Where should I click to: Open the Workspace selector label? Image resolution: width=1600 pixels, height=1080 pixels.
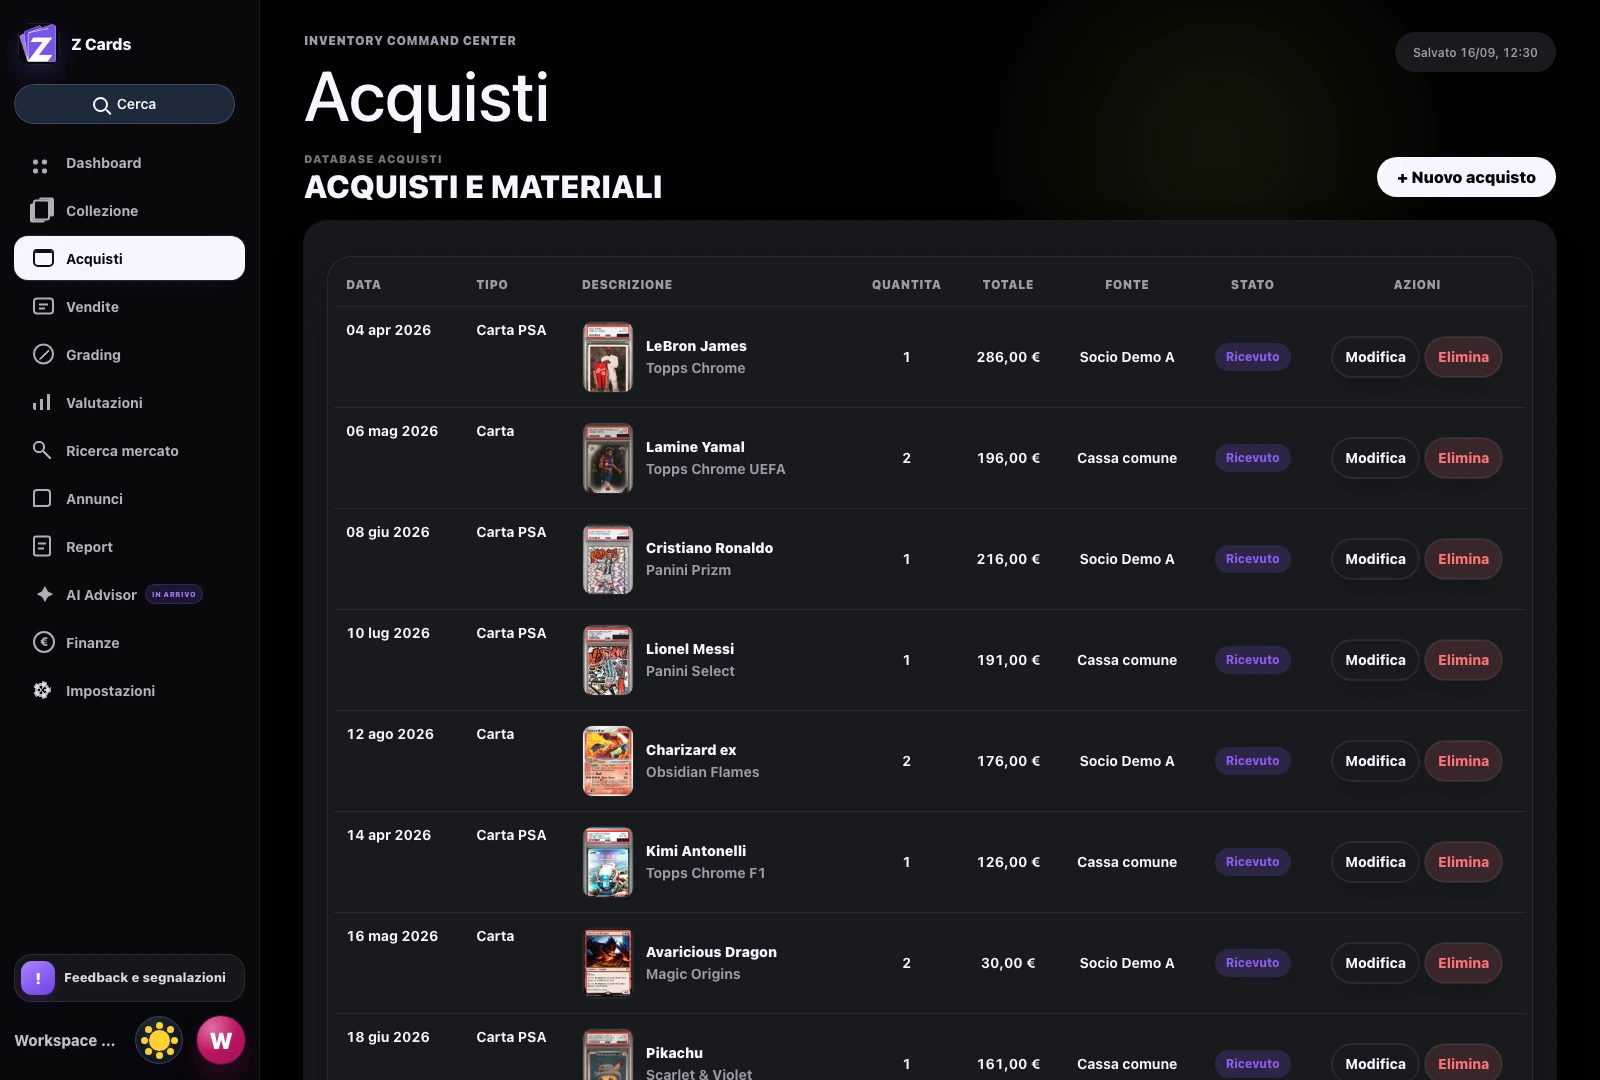pos(65,1041)
